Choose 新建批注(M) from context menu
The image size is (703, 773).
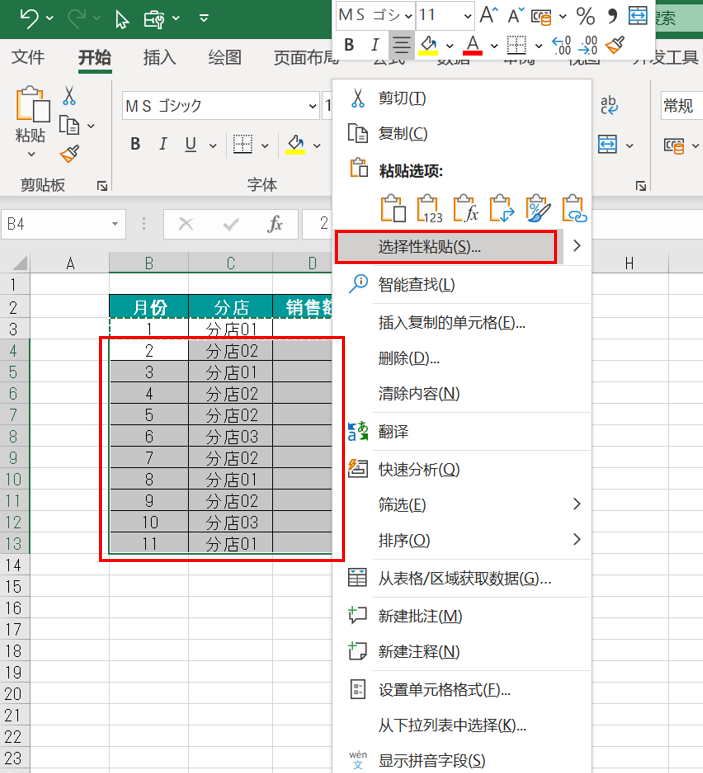point(462,616)
